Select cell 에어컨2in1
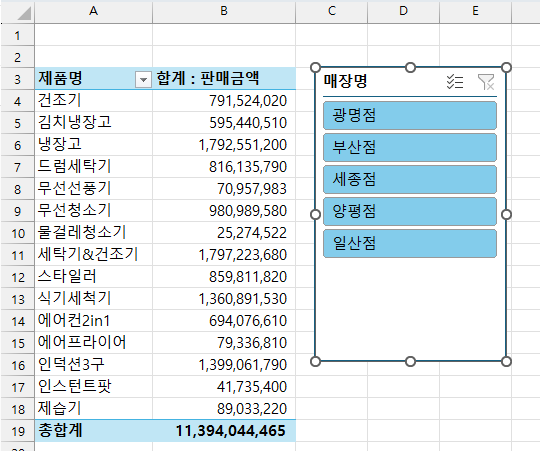This screenshot has width=540, height=451. pyautogui.click(x=93, y=321)
